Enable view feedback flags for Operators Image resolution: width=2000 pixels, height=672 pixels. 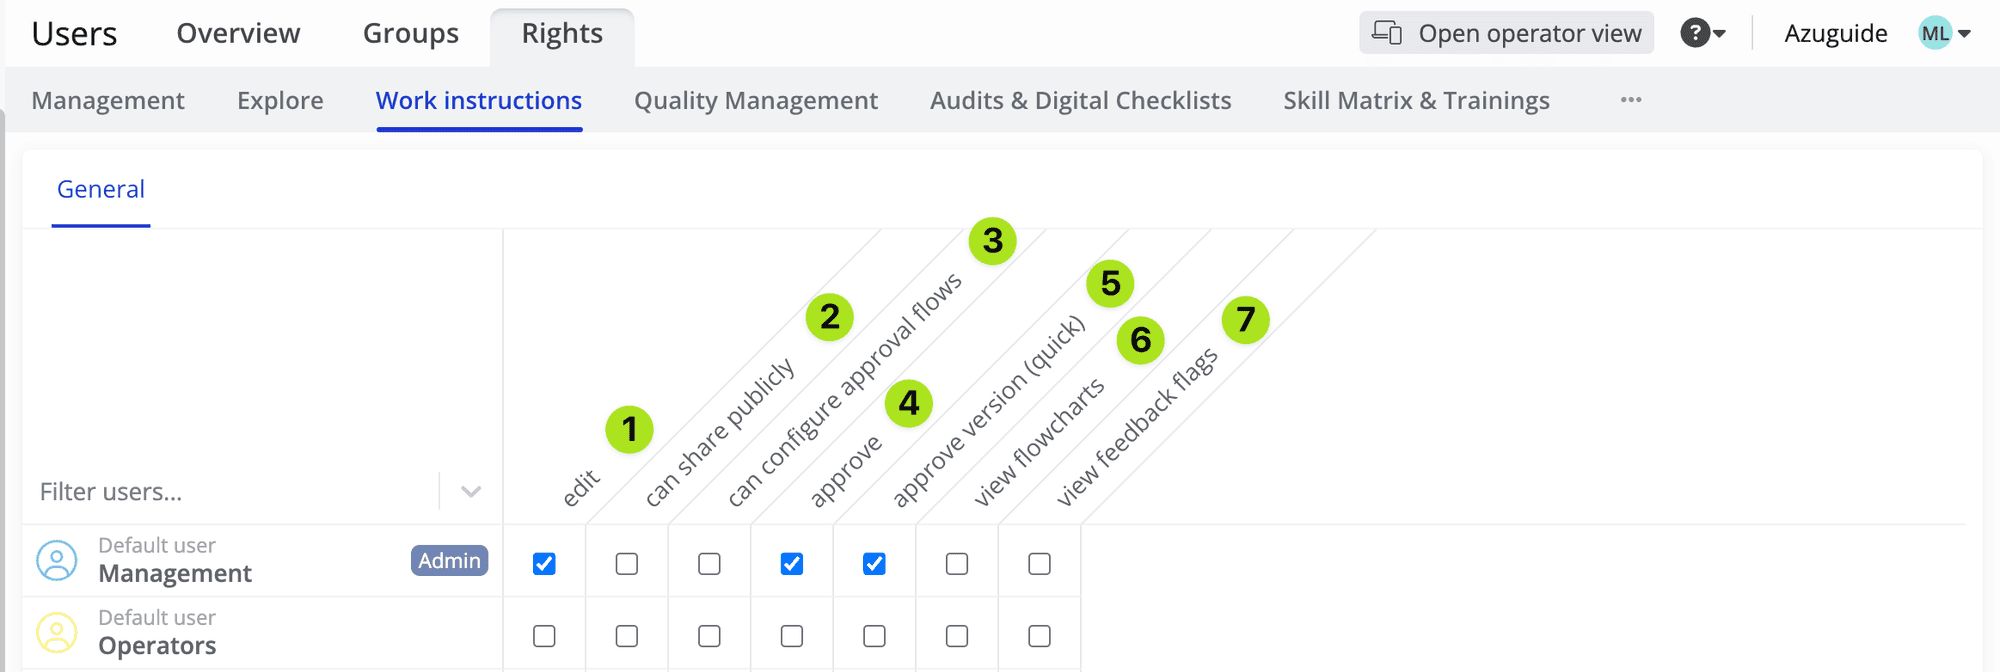[x=1039, y=636]
